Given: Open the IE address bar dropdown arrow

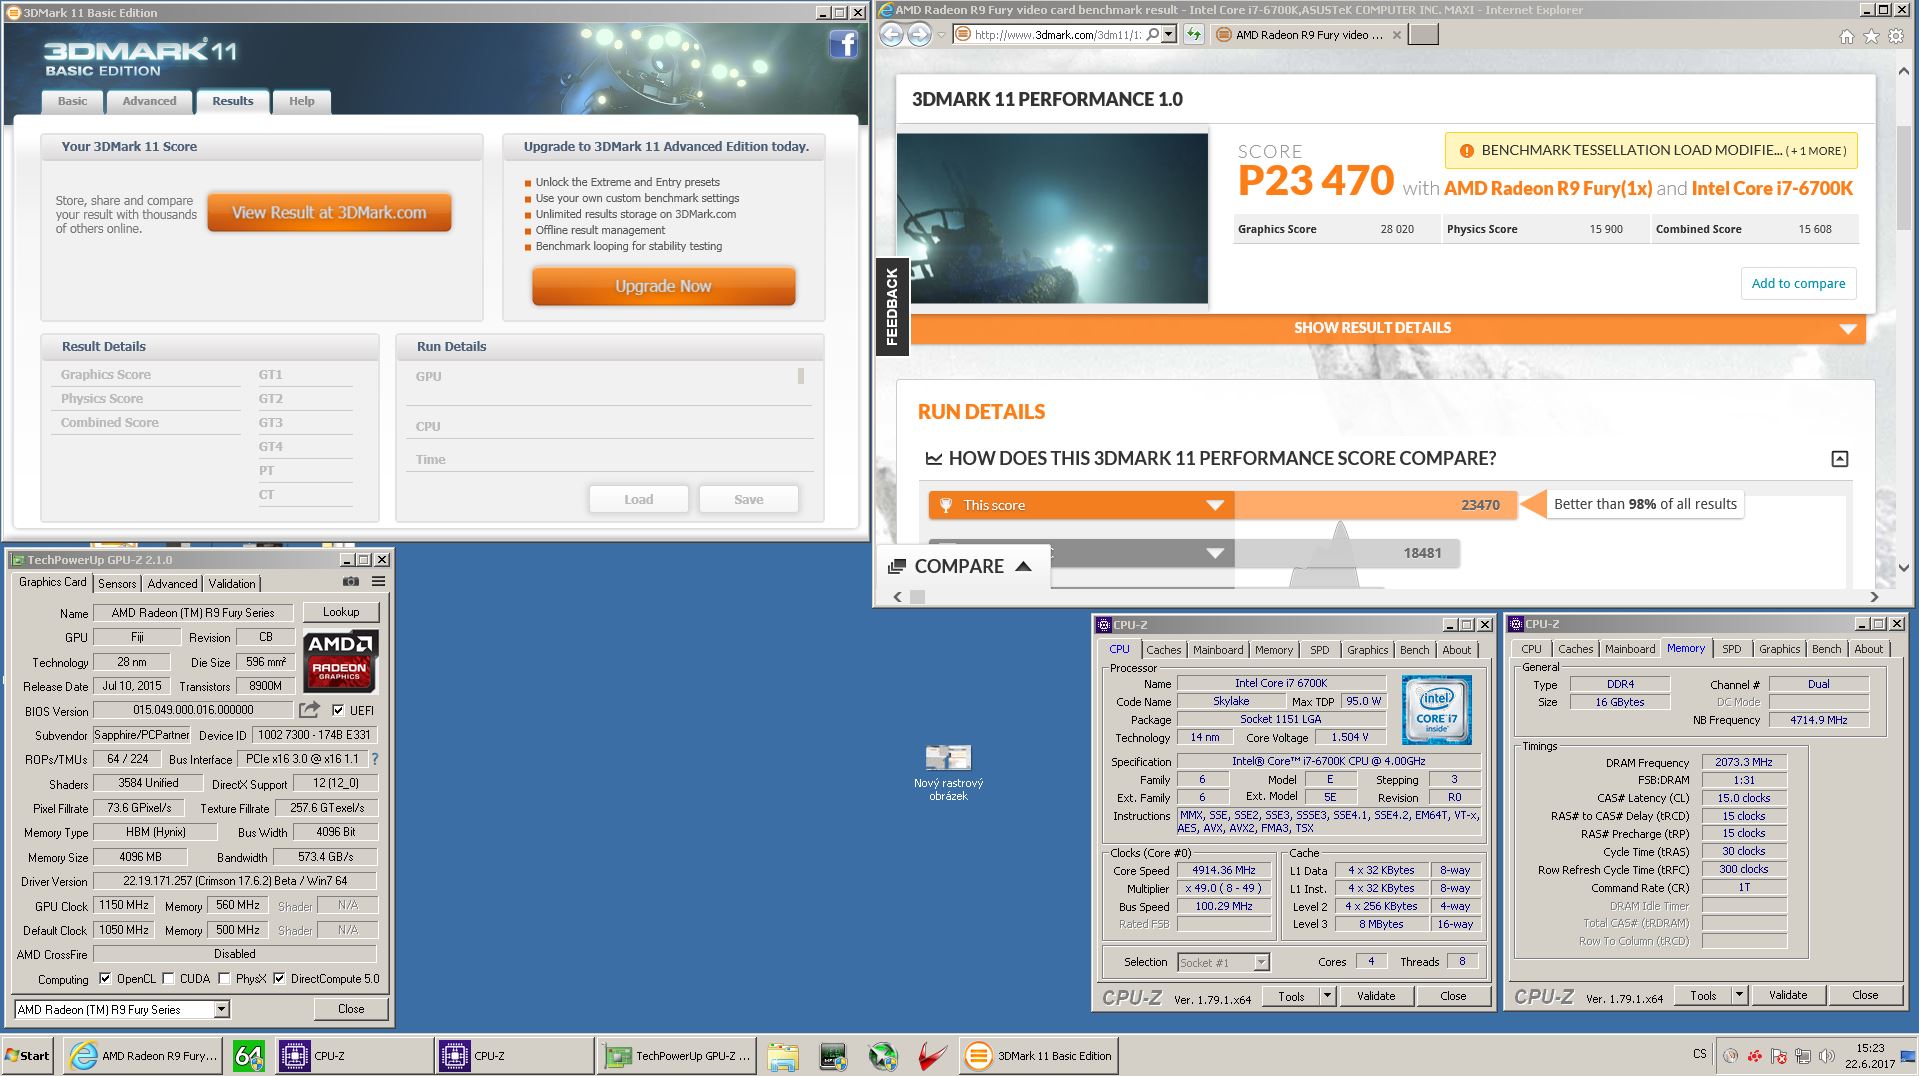Looking at the screenshot, I should [1168, 34].
